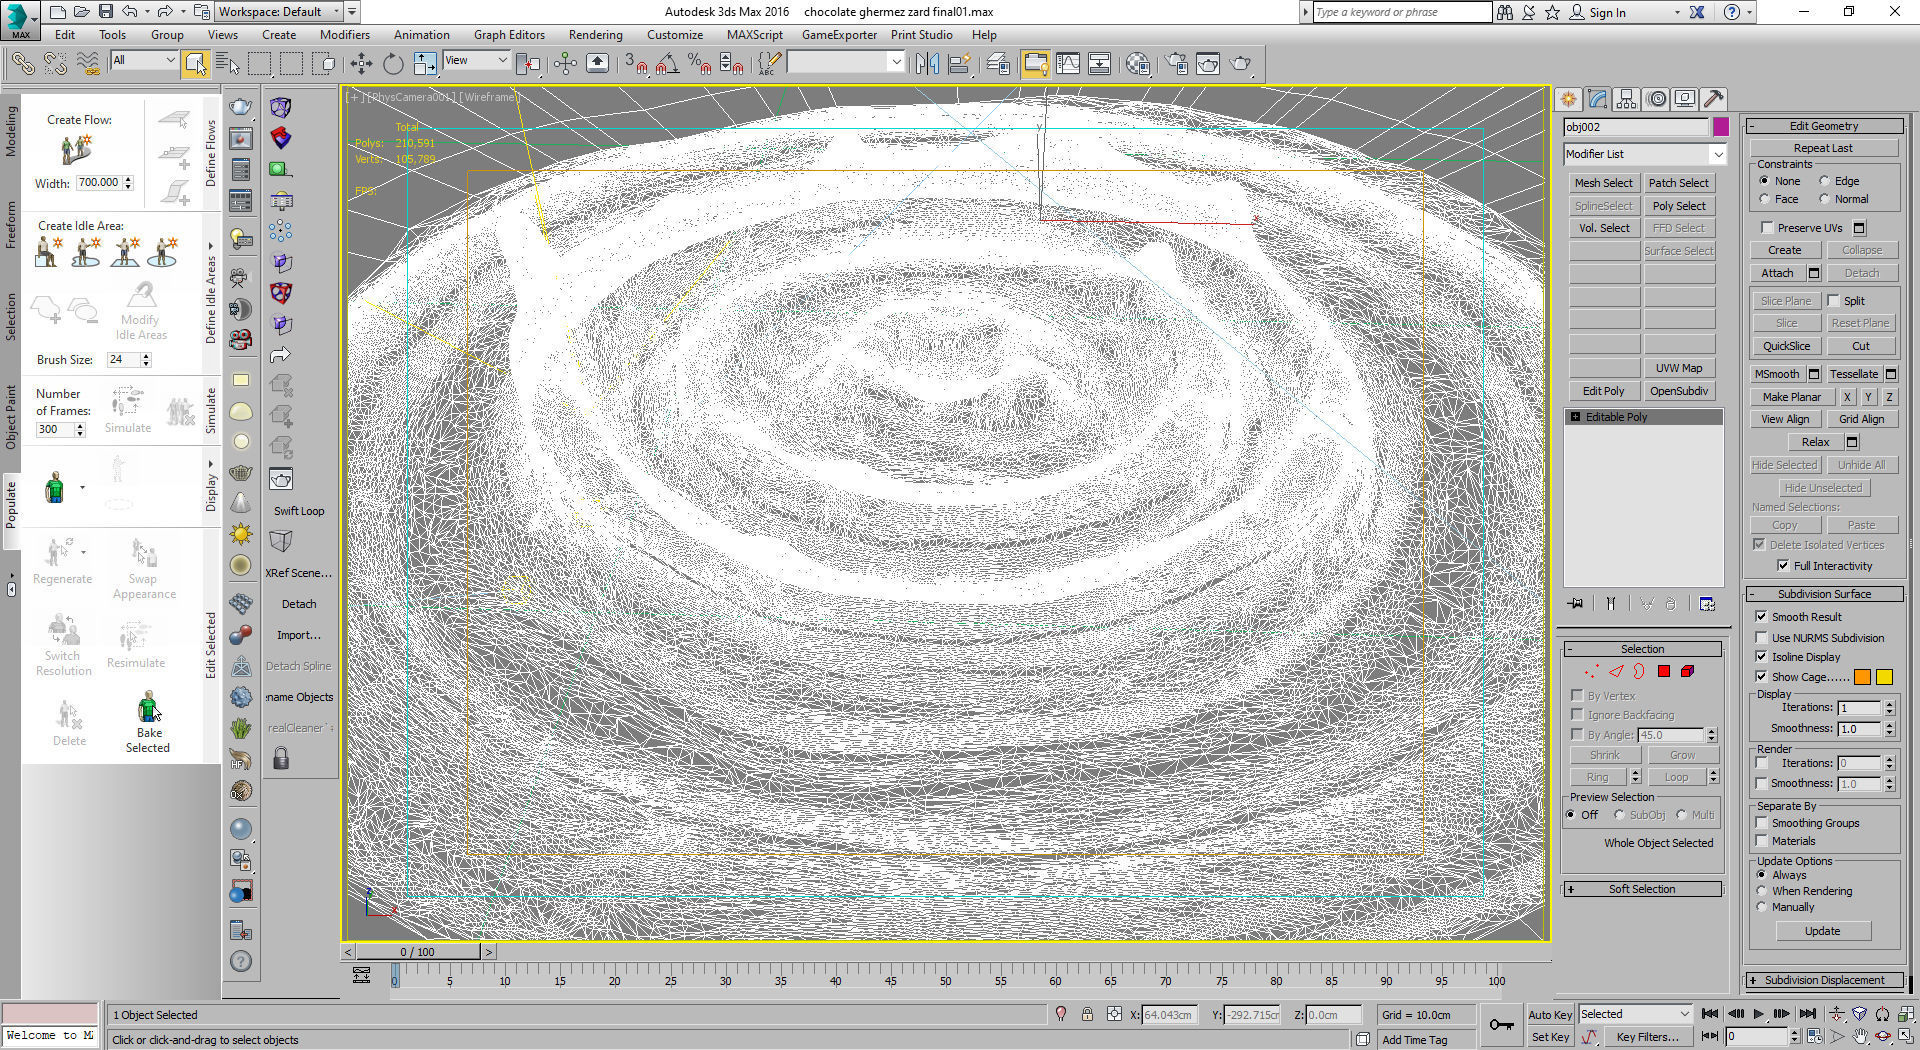Switch to the Utilities command panel tab
Viewport: 1920px width, 1050px height.
1714,99
